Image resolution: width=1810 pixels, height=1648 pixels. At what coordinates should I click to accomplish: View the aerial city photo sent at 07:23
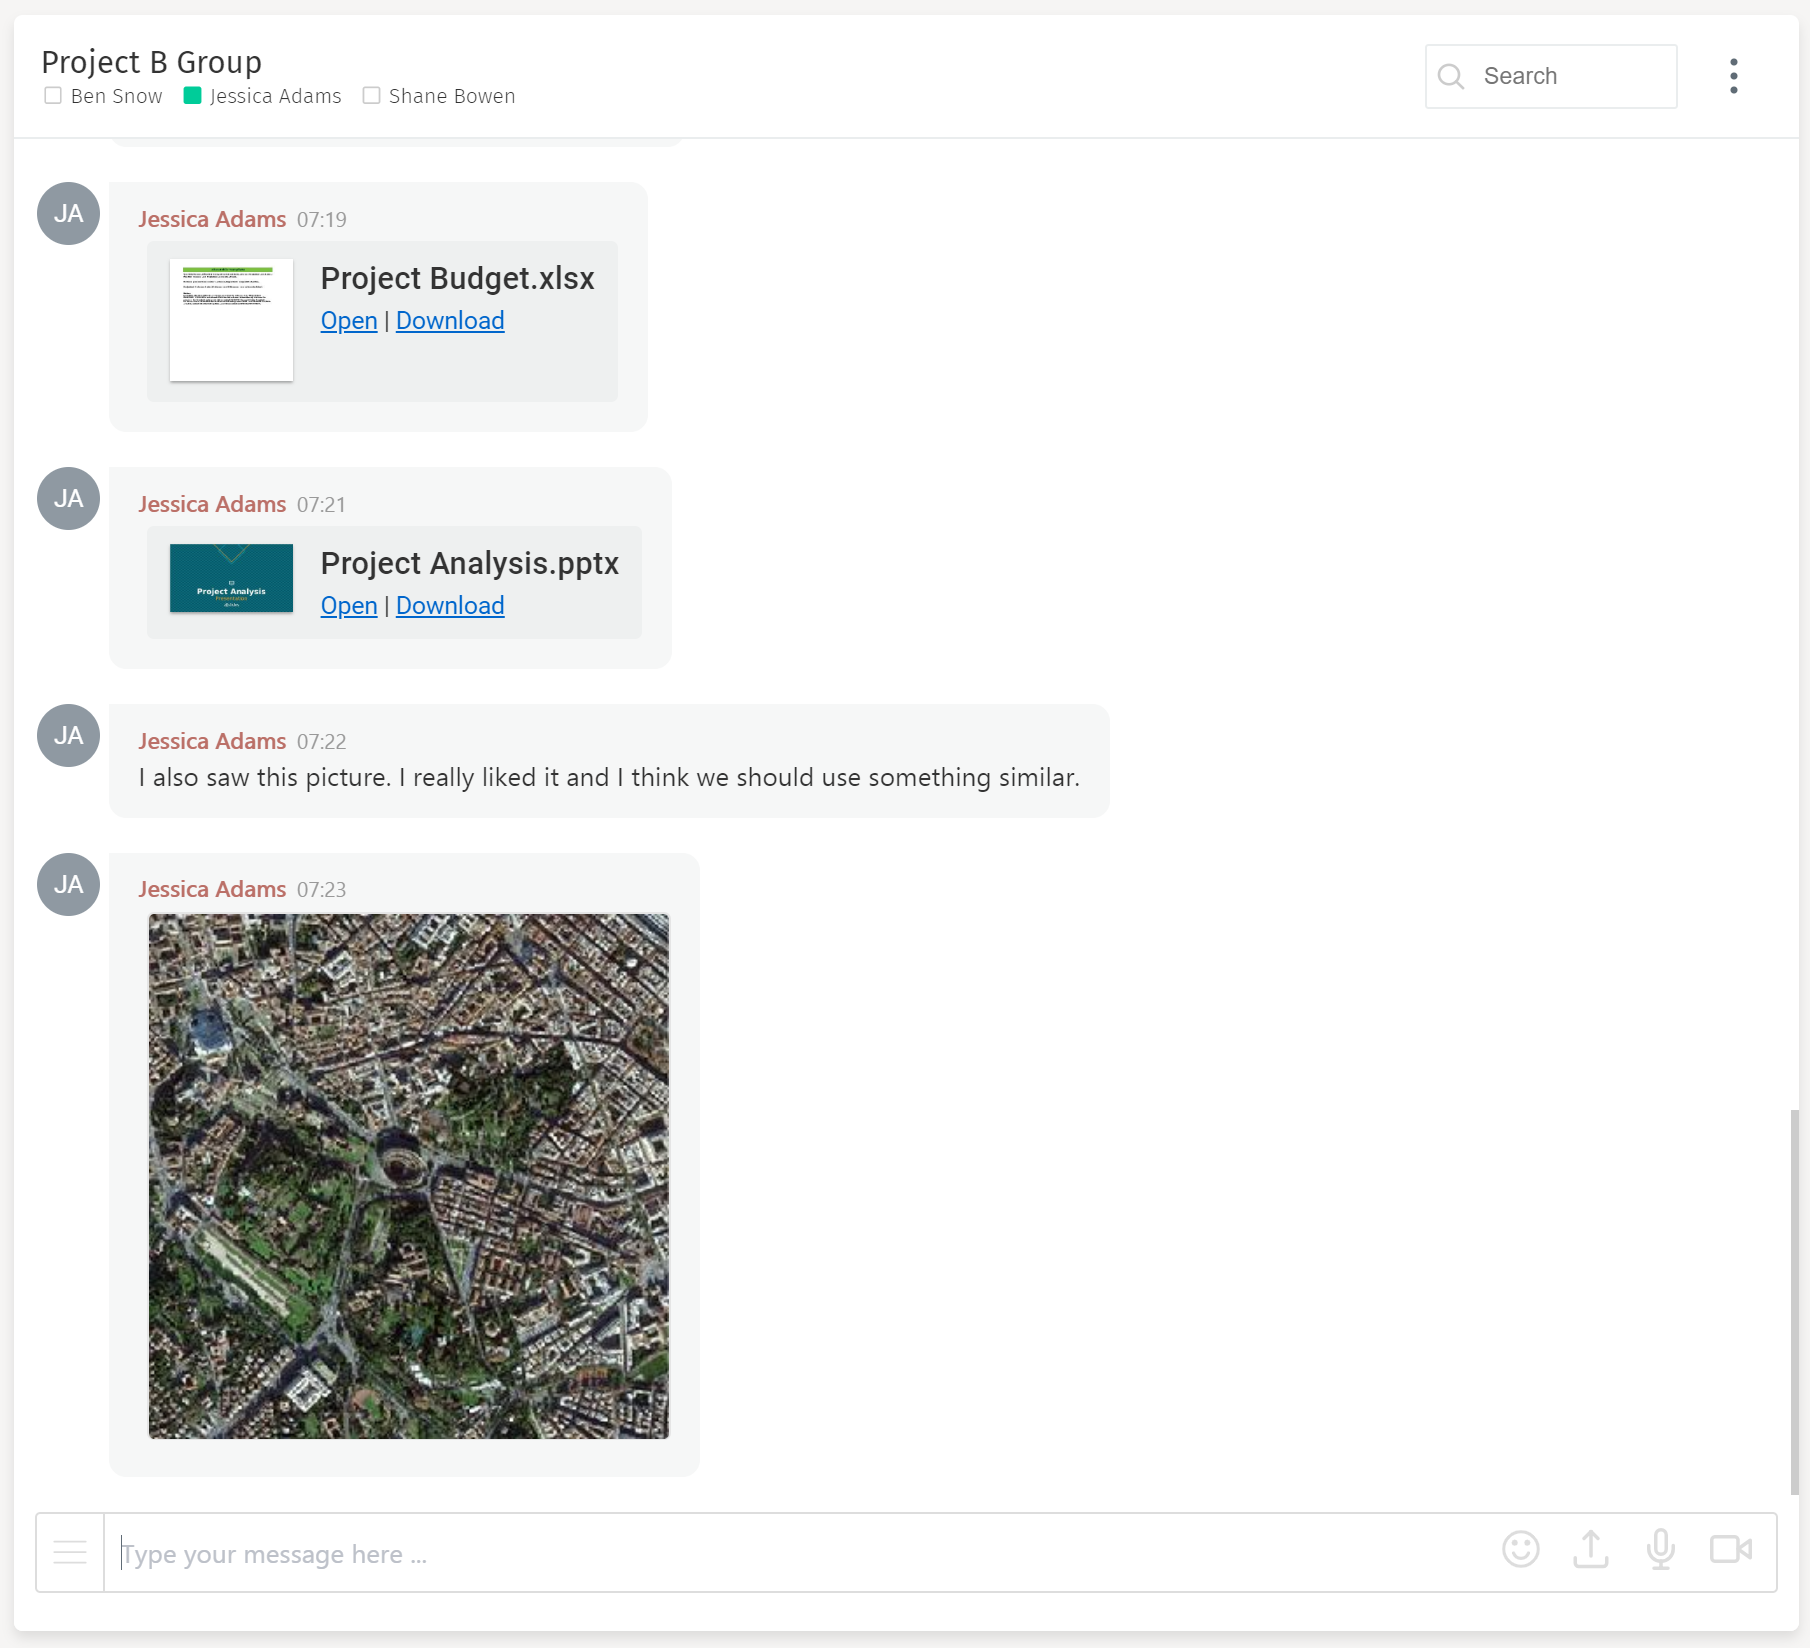tap(408, 1177)
